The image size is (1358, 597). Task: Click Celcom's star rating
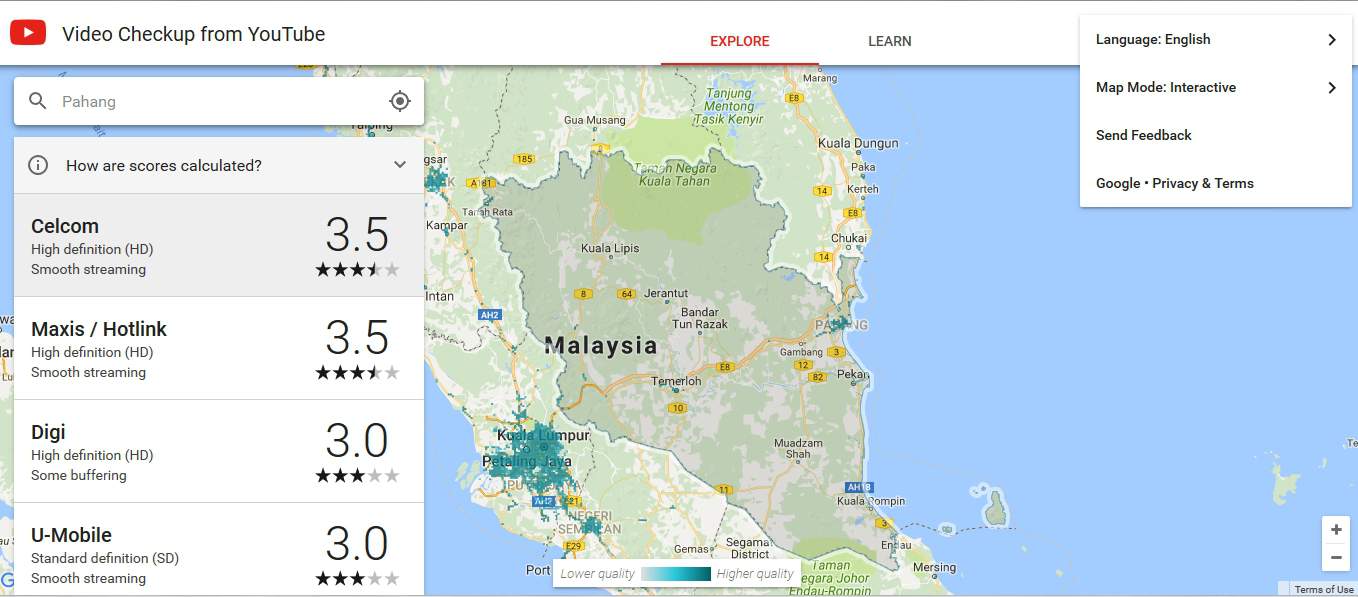(x=357, y=270)
